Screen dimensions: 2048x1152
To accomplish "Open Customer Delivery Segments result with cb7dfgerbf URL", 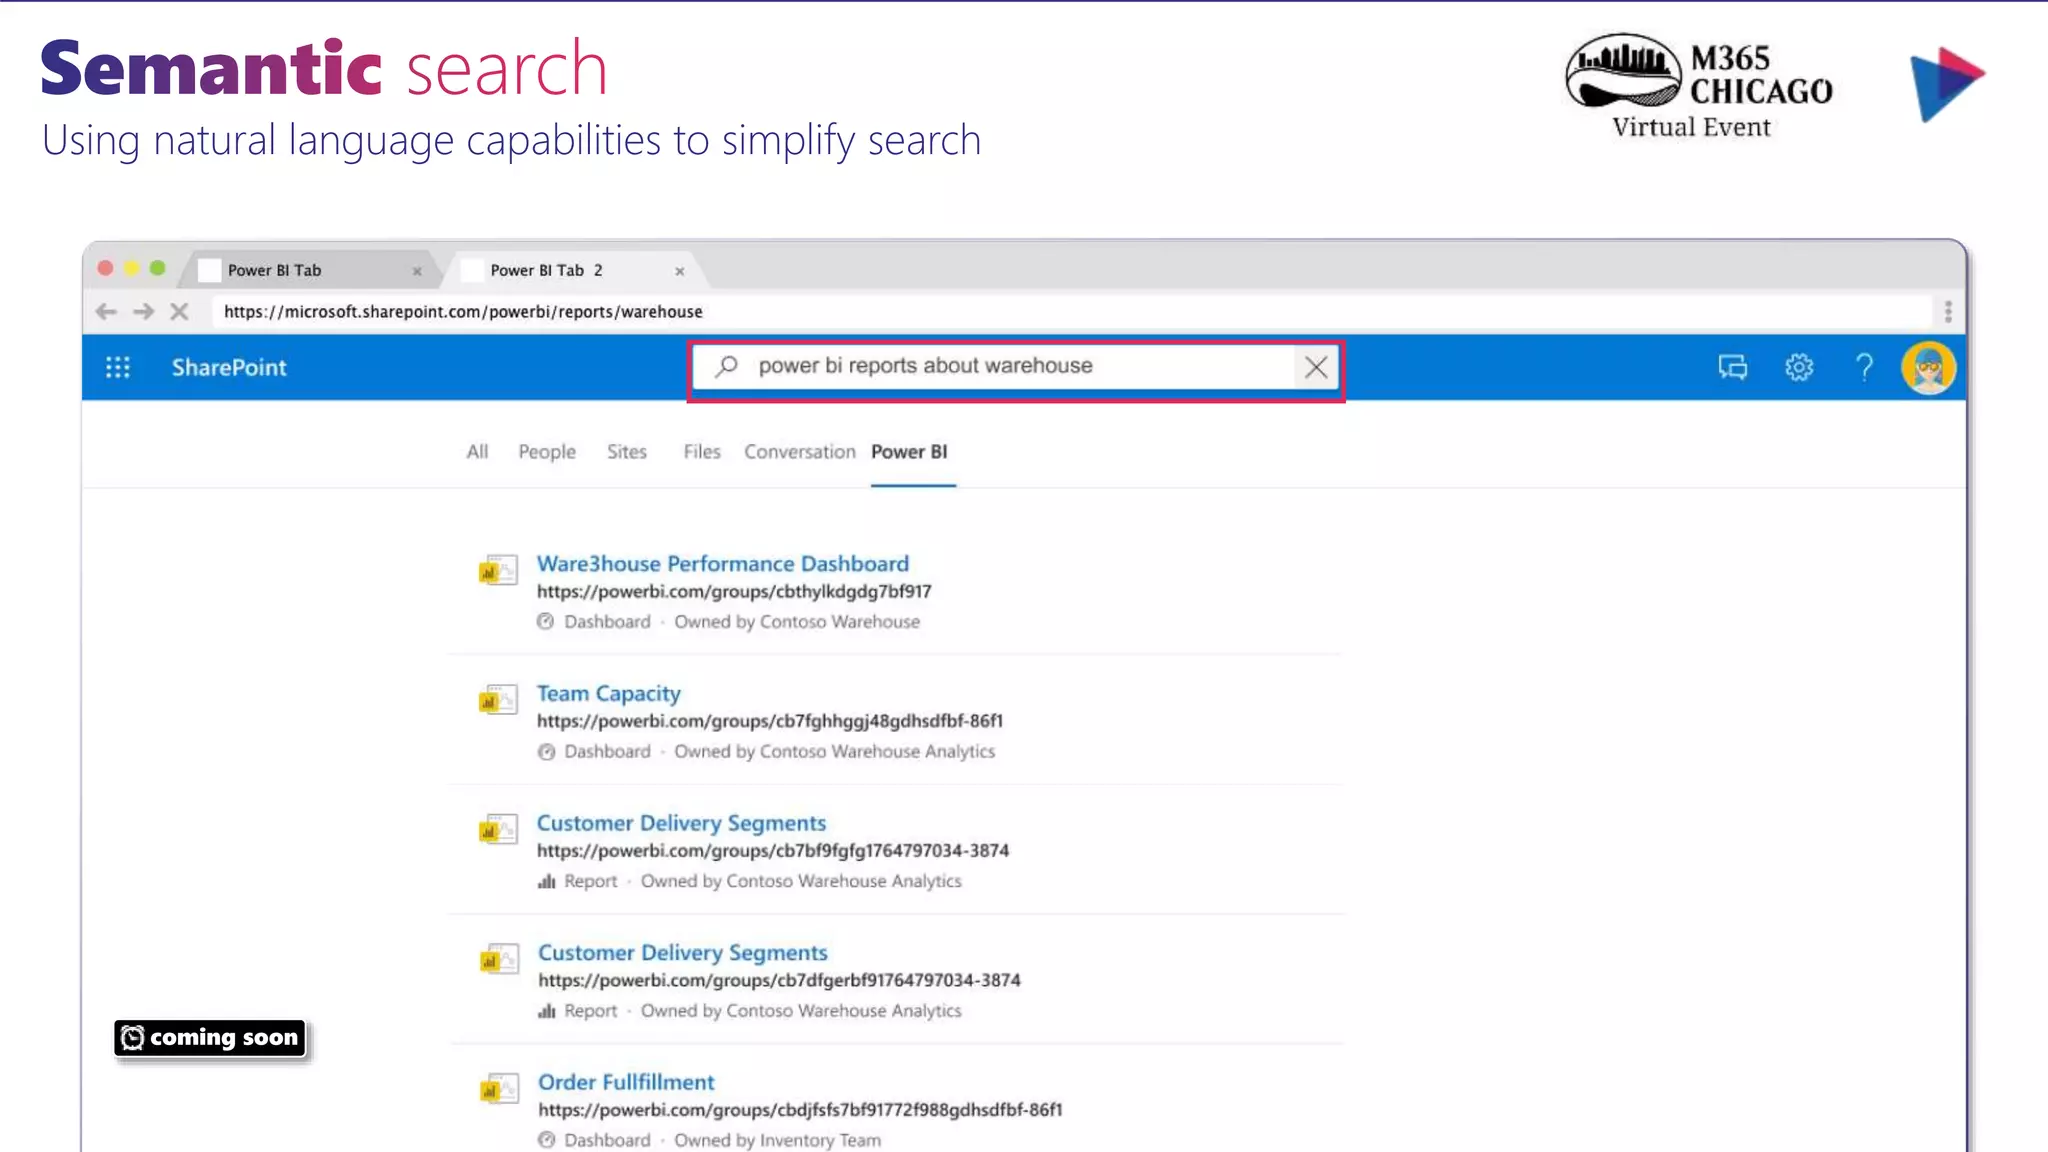I will [683, 953].
